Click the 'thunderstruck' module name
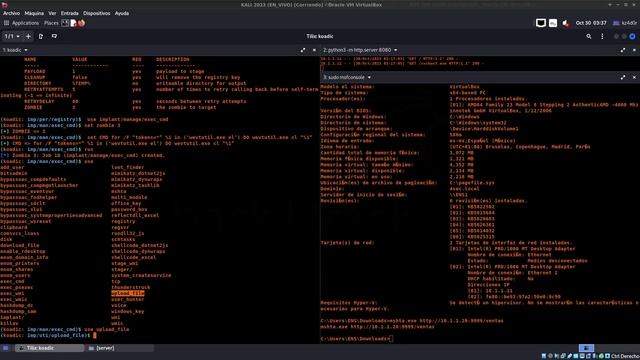This screenshot has width=640, height=360. click(x=131, y=287)
